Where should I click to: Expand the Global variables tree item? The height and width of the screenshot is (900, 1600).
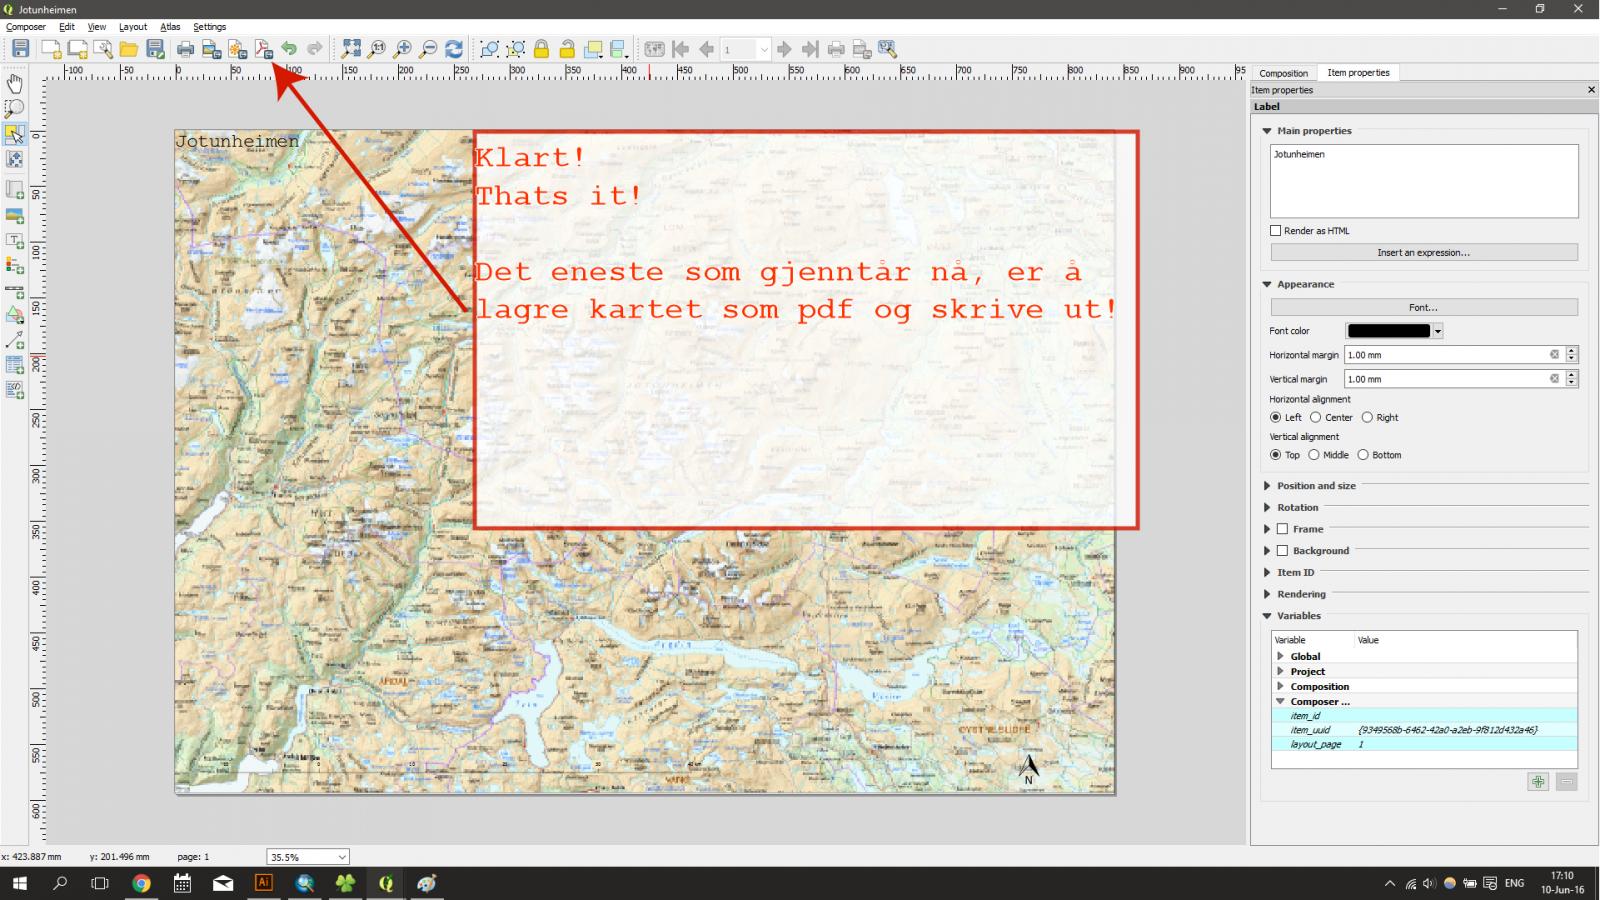coord(1281,657)
